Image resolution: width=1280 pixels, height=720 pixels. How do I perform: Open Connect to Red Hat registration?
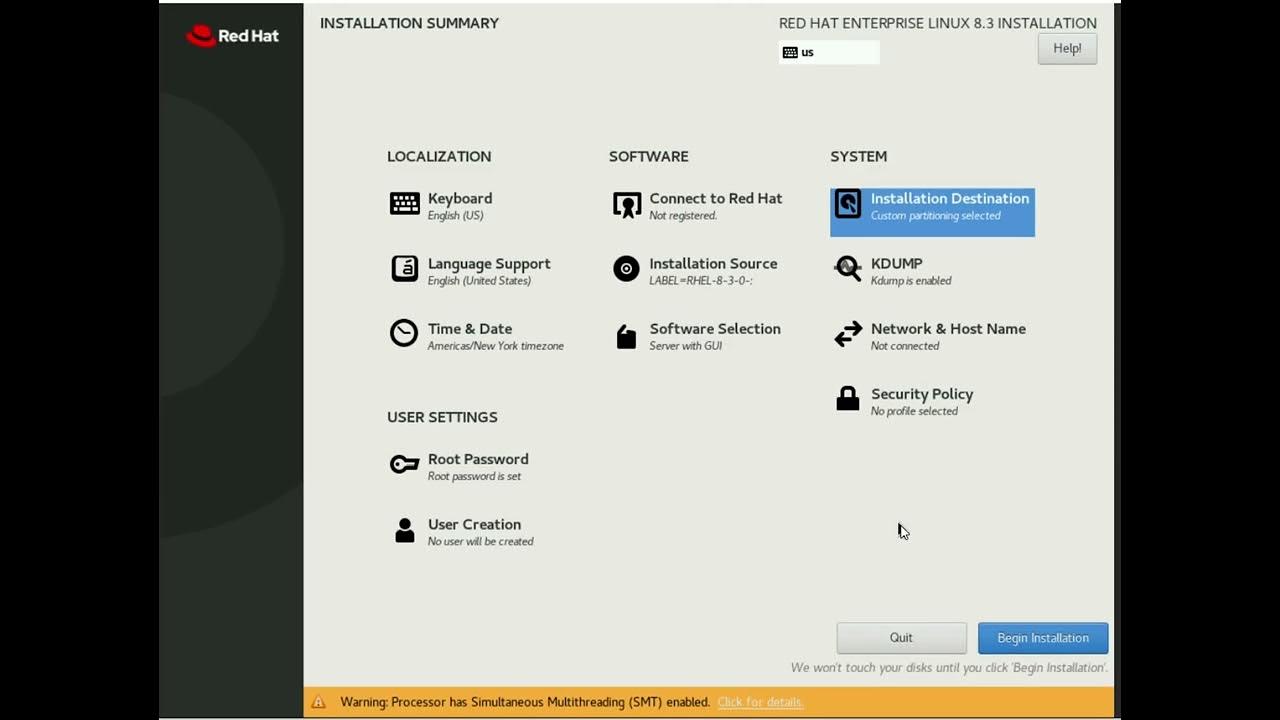(x=698, y=205)
